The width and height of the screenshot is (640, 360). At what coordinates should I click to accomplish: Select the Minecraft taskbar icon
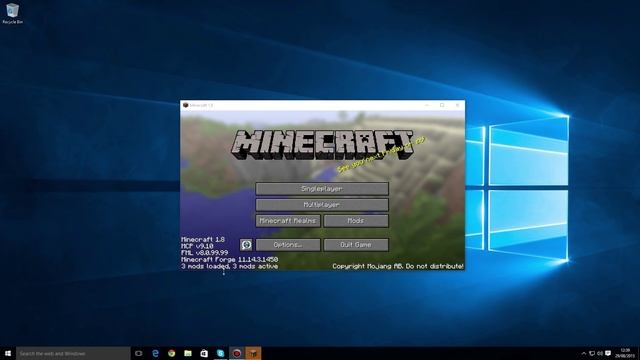point(253,353)
